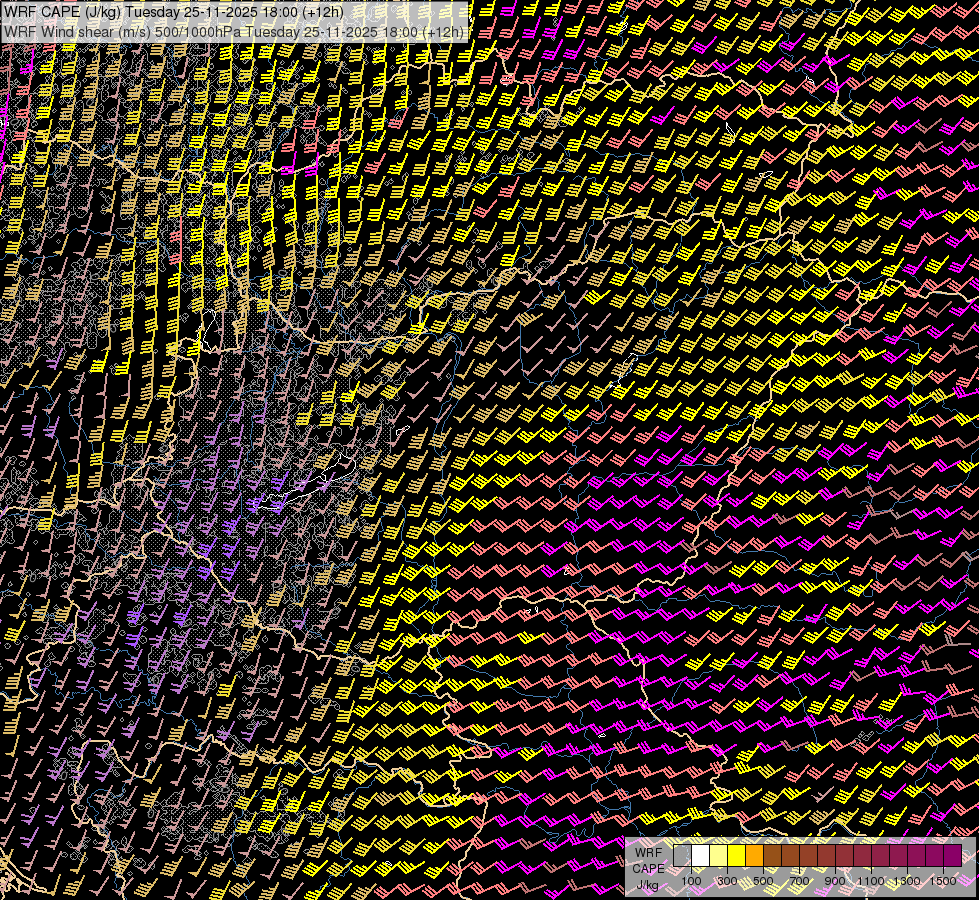The width and height of the screenshot is (979, 900).
Task: Select the grey first CAPE legend swatch
Action: coord(682,855)
